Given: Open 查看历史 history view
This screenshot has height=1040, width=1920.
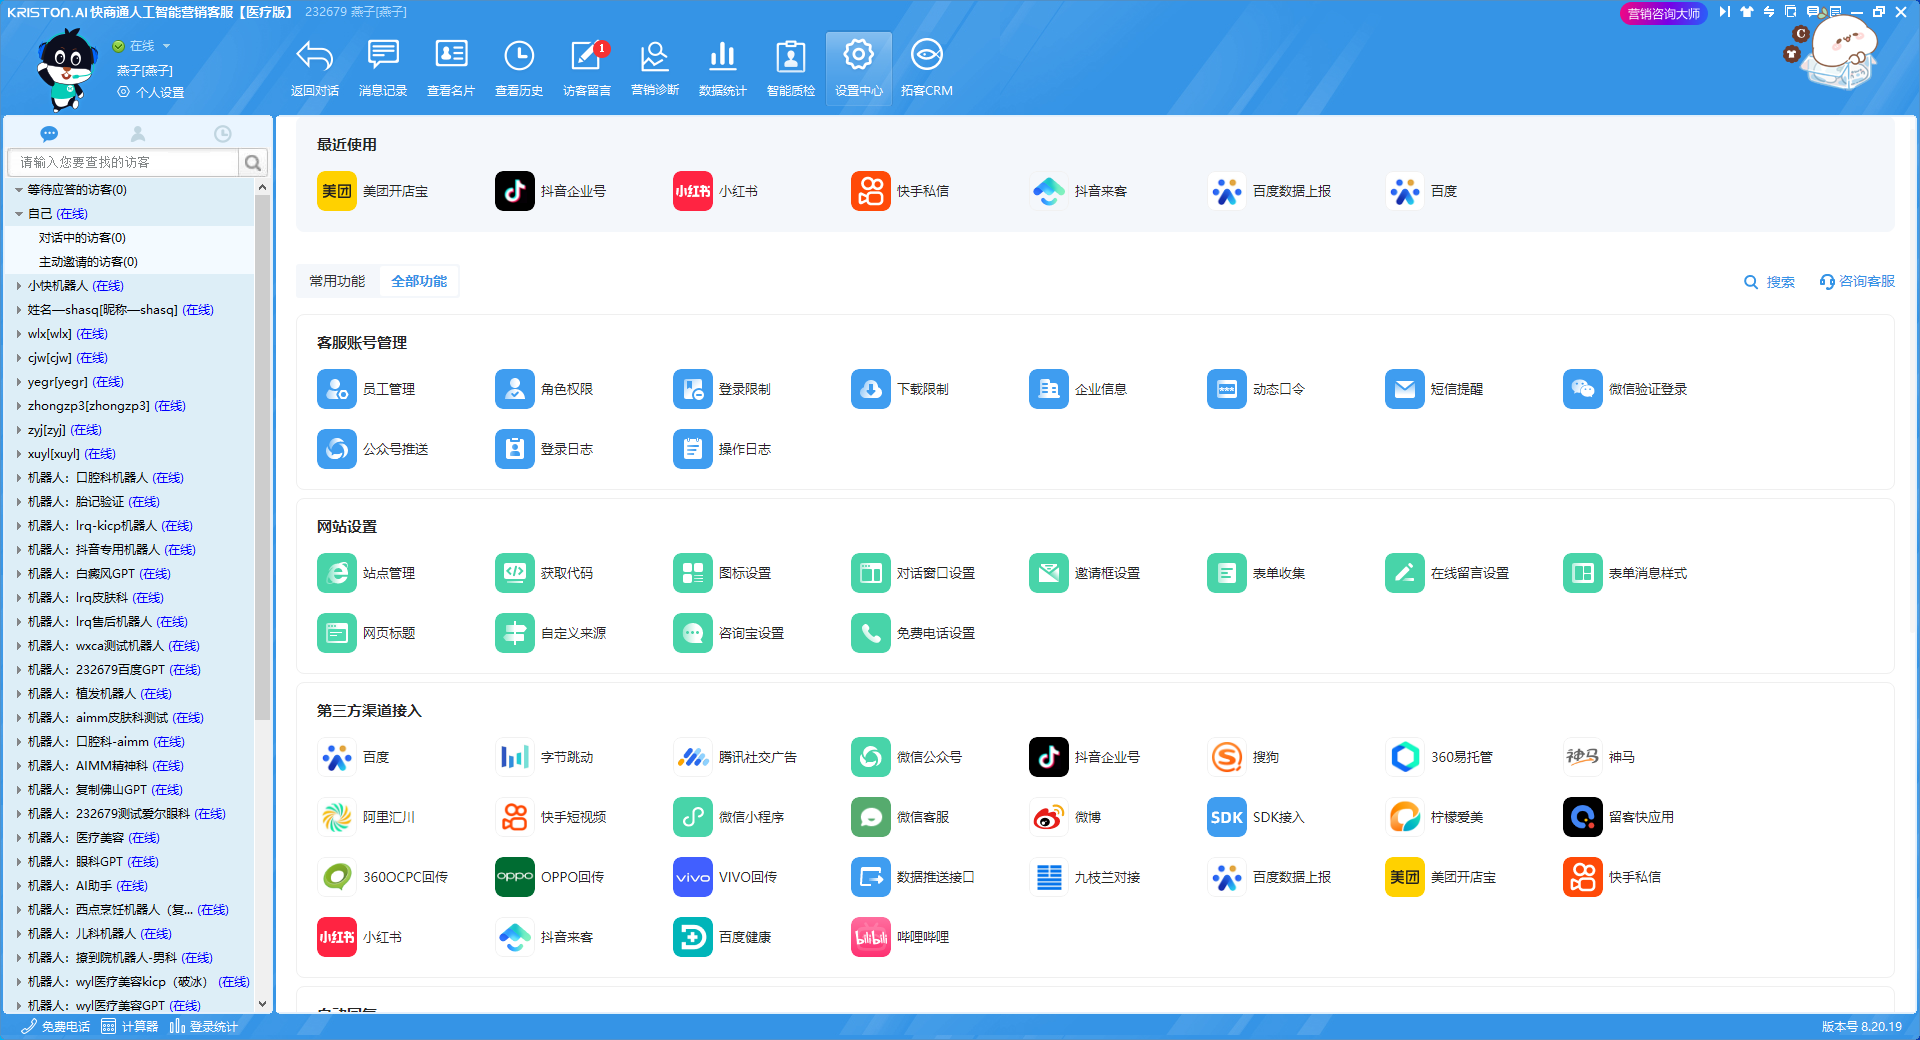Looking at the screenshot, I should 519,68.
